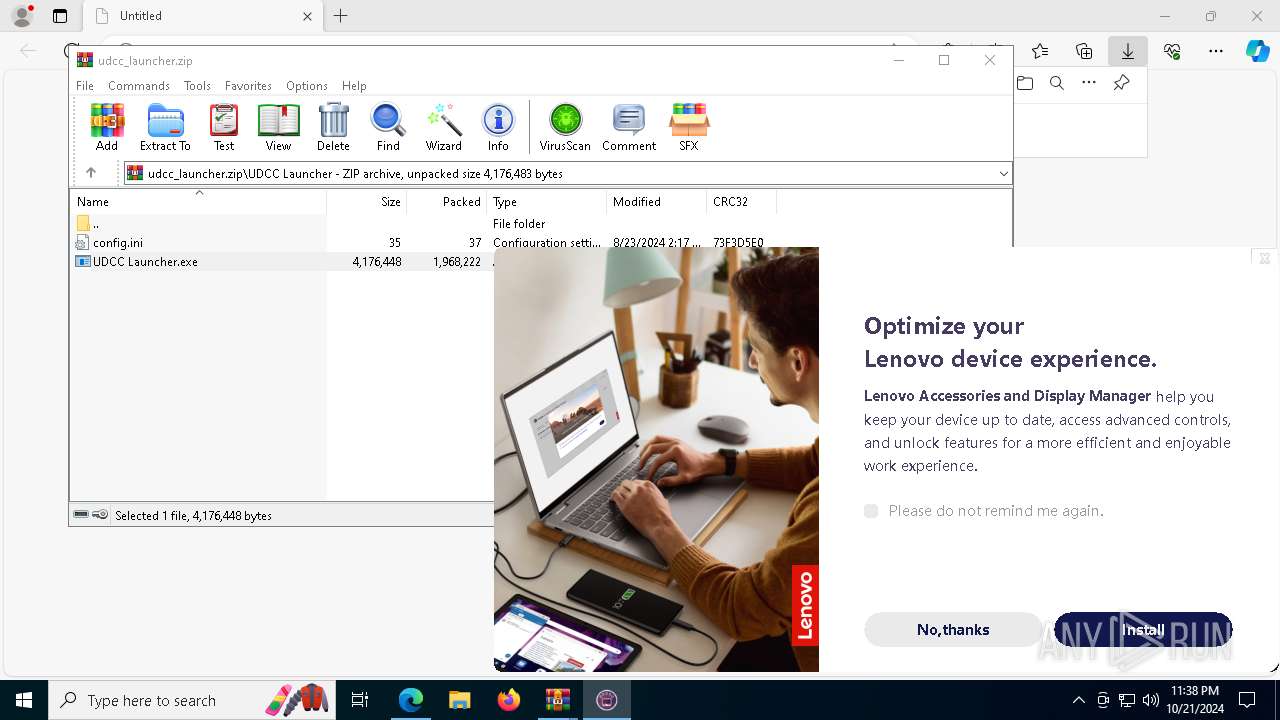Start VirusScan on the archive
The height and width of the screenshot is (720, 1280).
(x=565, y=127)
